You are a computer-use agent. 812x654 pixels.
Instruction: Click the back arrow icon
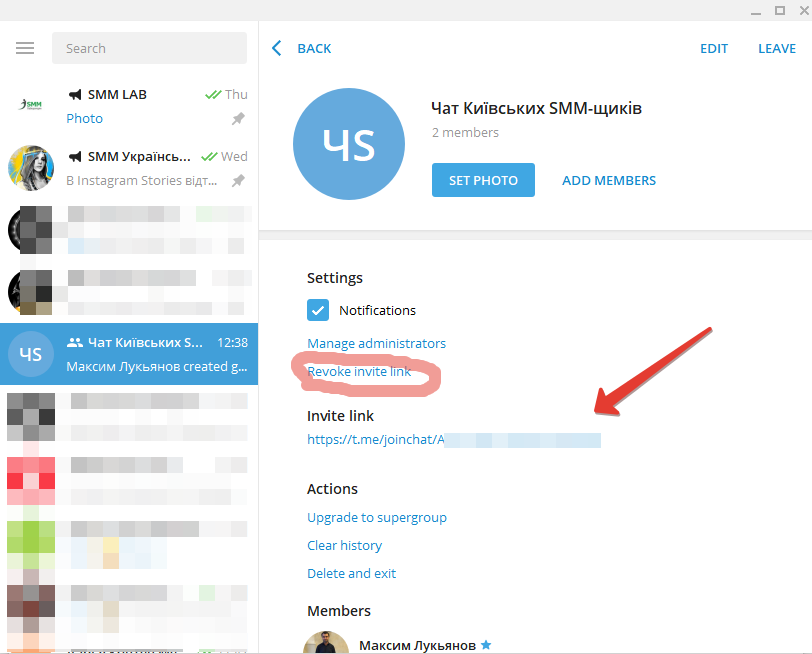(x=277, y=48)
